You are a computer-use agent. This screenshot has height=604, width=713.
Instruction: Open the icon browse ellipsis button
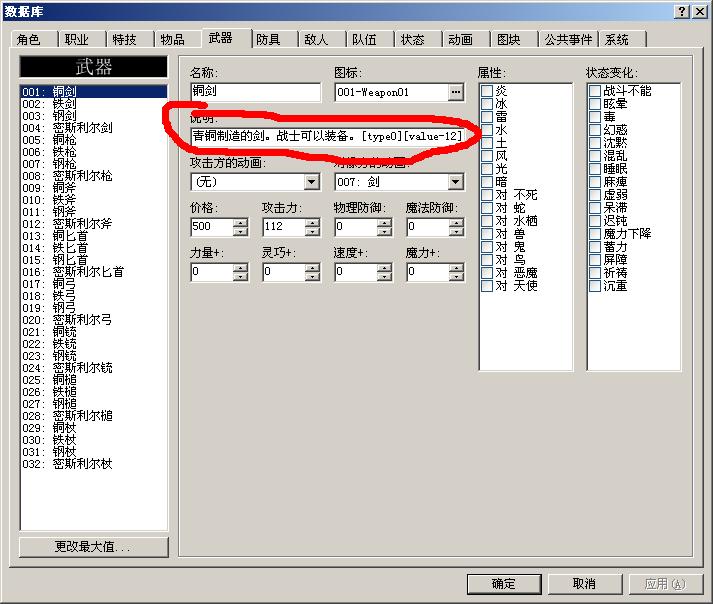tap(455, 92)
